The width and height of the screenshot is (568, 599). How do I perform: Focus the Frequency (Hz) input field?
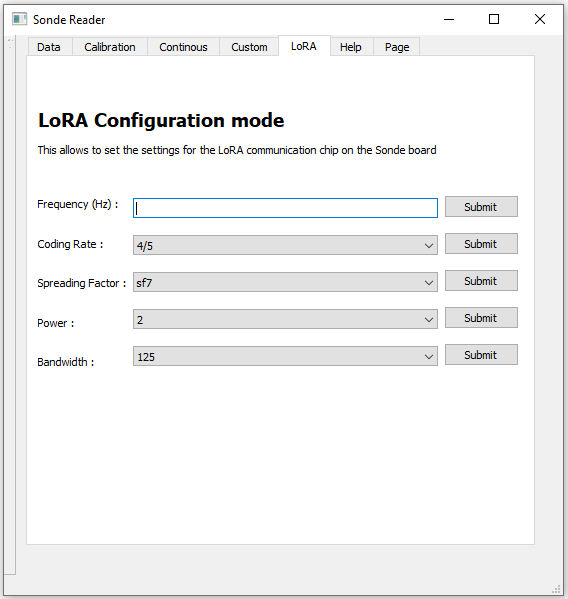[285, 208]
